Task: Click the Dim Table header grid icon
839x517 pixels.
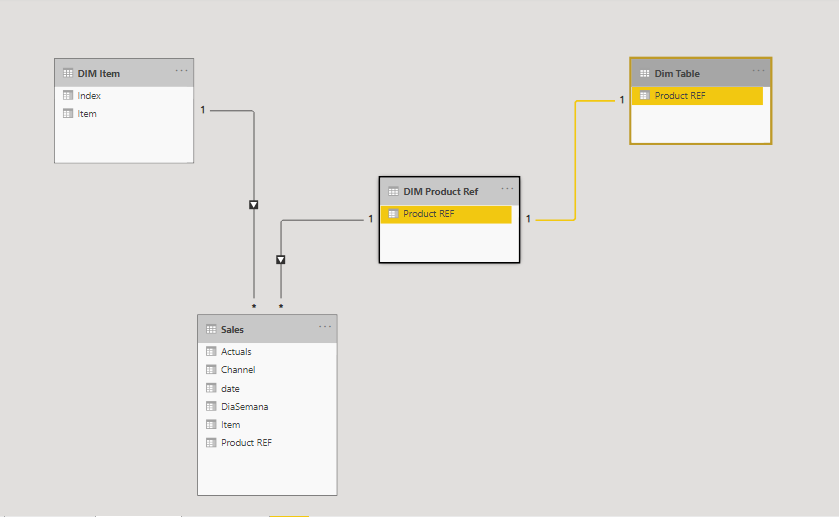Action: click(645, 73)
